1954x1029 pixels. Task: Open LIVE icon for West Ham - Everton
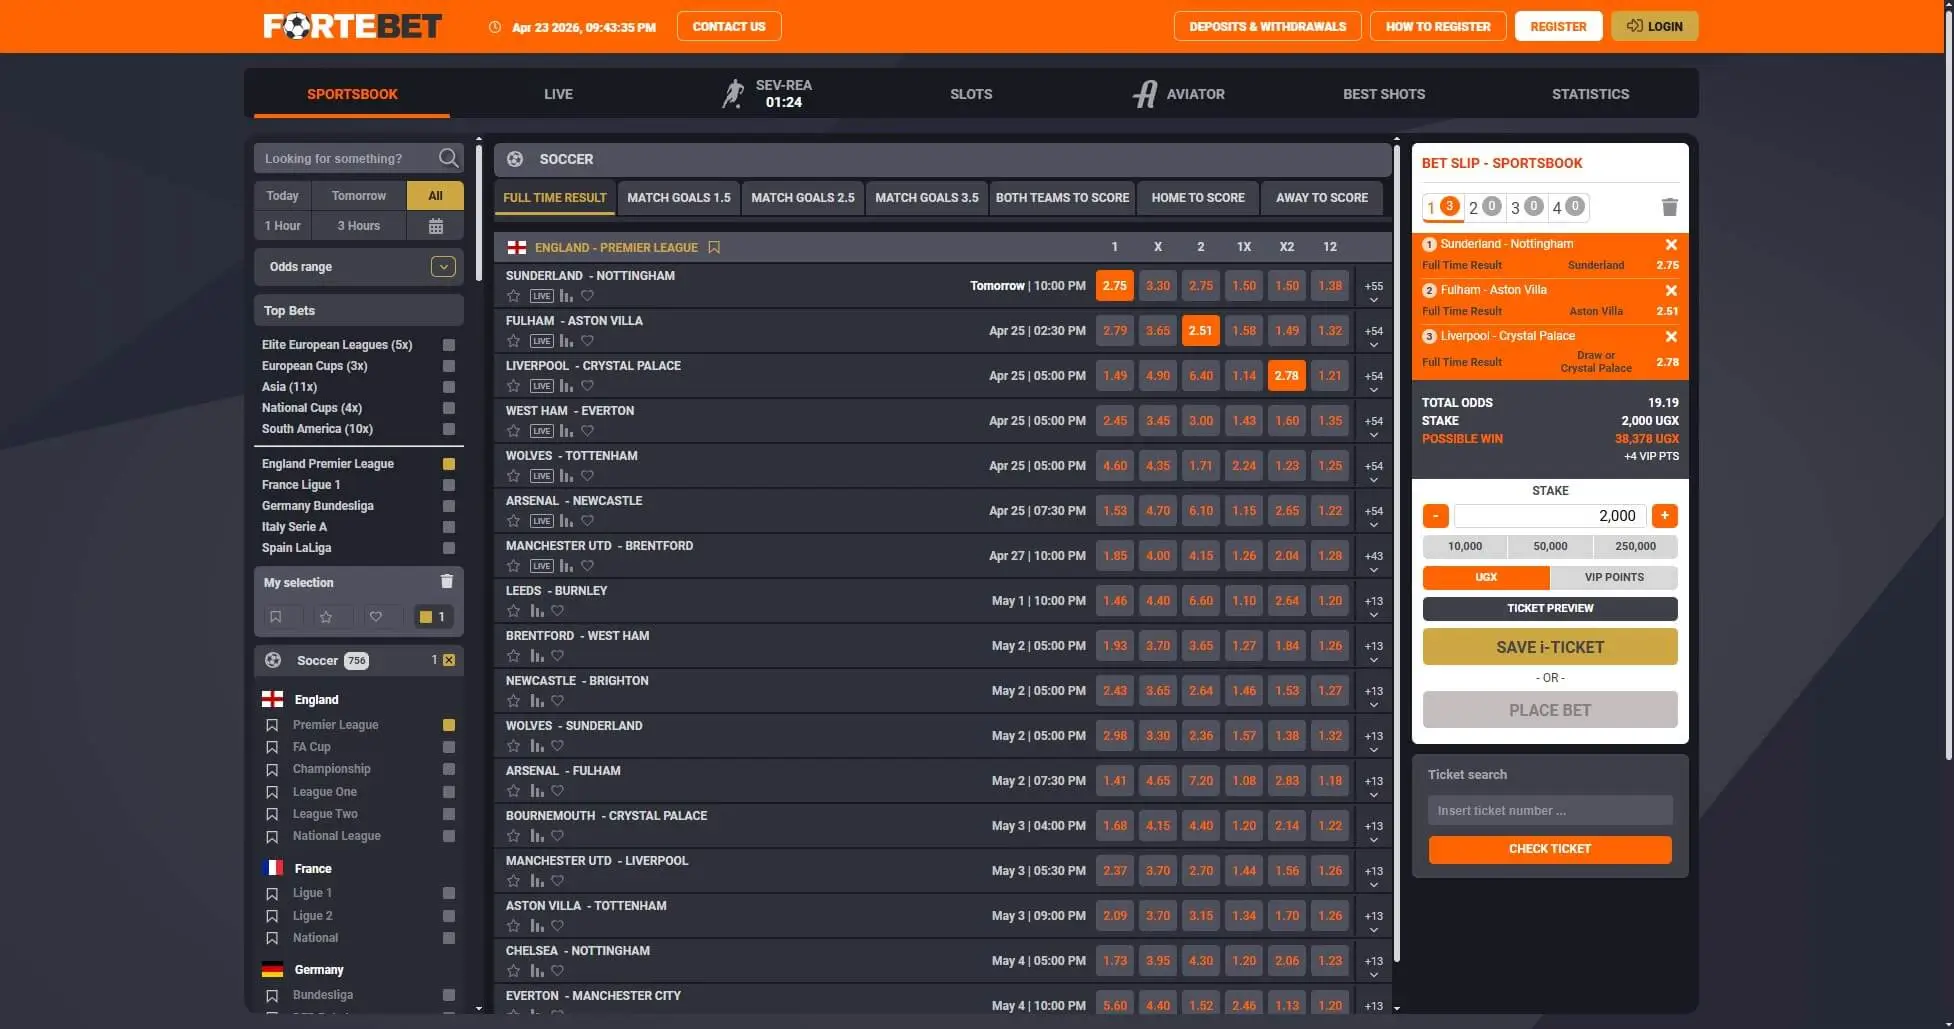[x=541, y=431]
